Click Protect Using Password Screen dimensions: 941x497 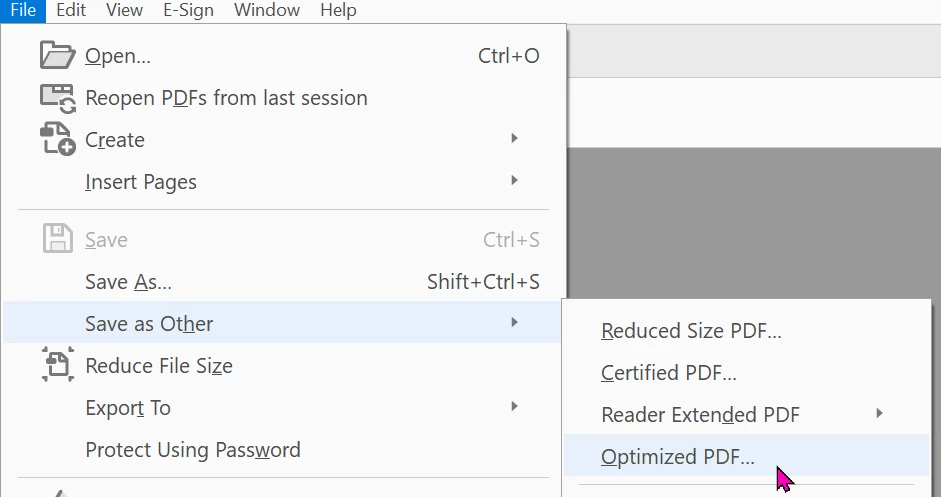(193, 450)
